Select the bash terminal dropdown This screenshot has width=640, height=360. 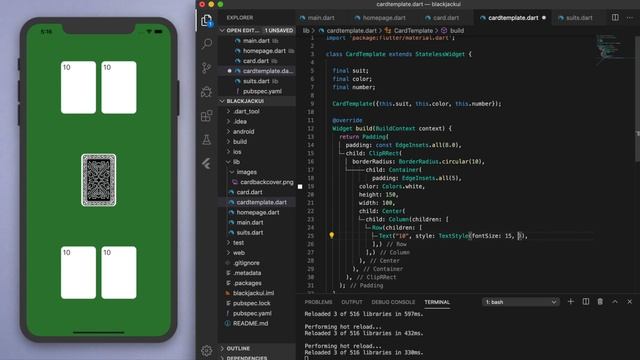pos(520,302)
